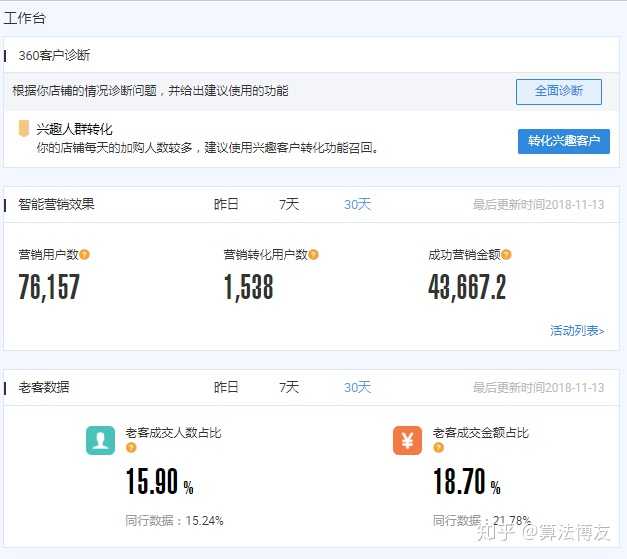Click help icon under 老客成交金额占比
This screenshot has width=627, height=559.
(x=438, y=448)
